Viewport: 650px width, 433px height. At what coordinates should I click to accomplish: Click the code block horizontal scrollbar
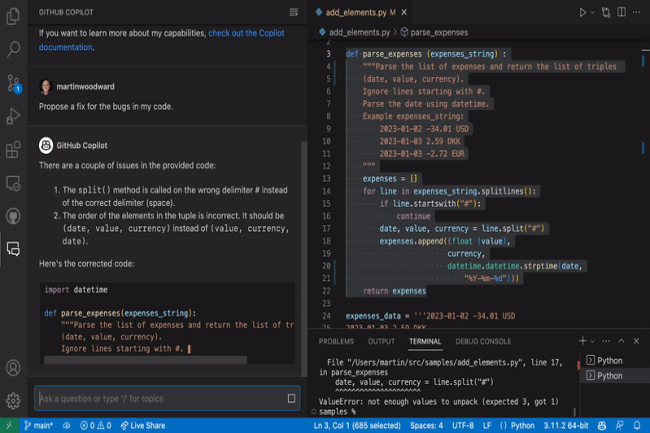click(x=146, y=360)
